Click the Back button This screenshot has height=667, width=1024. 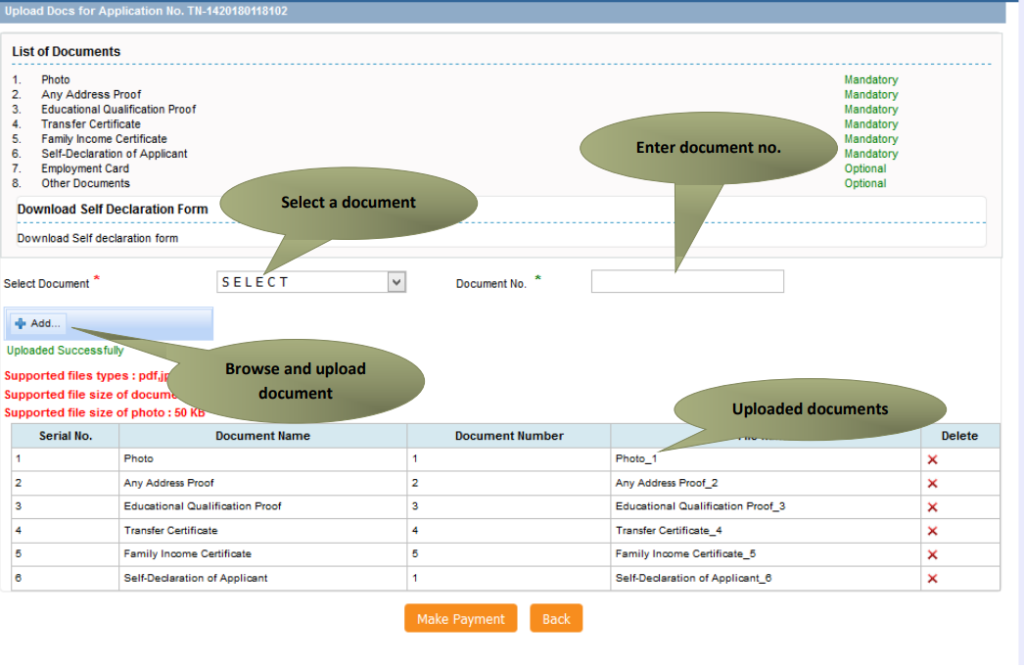coord(556,619)
